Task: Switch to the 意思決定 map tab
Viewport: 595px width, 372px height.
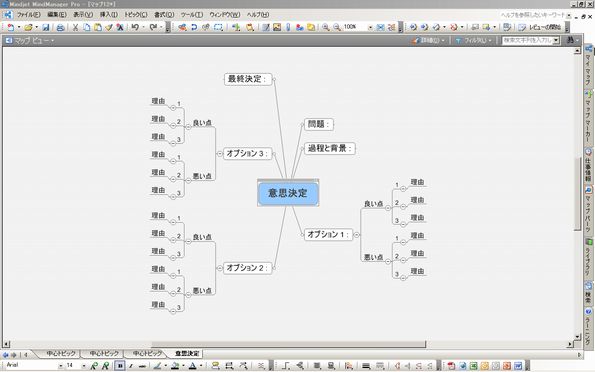Action: coord(187,354)
